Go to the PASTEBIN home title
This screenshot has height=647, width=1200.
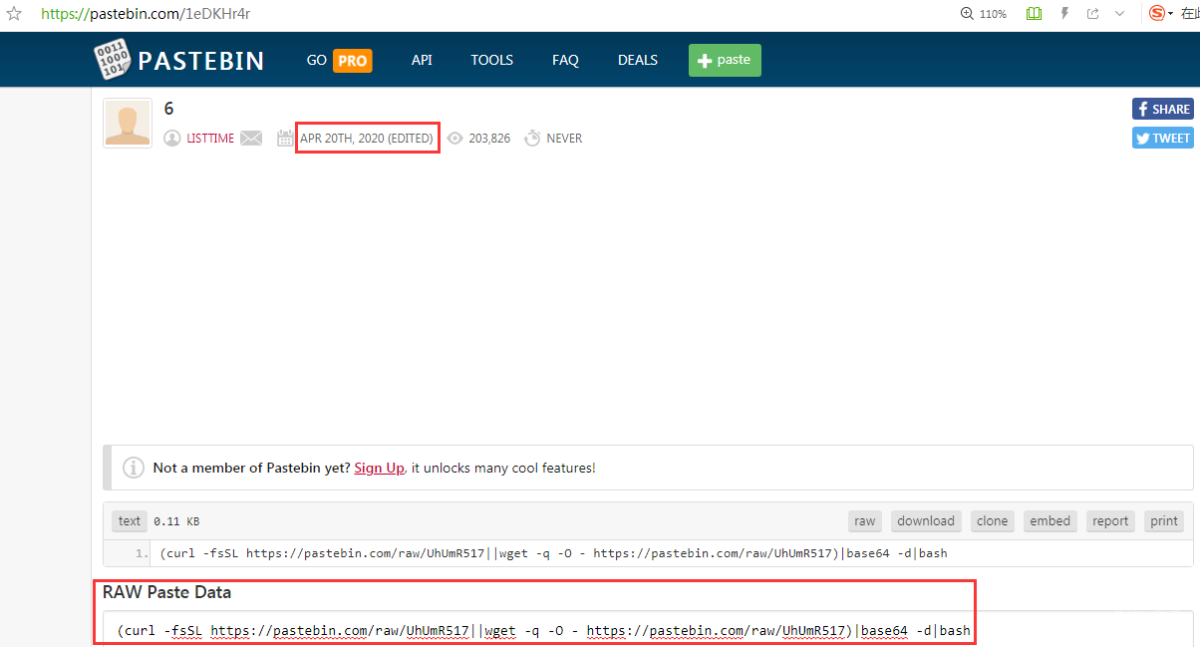(200, 61)
